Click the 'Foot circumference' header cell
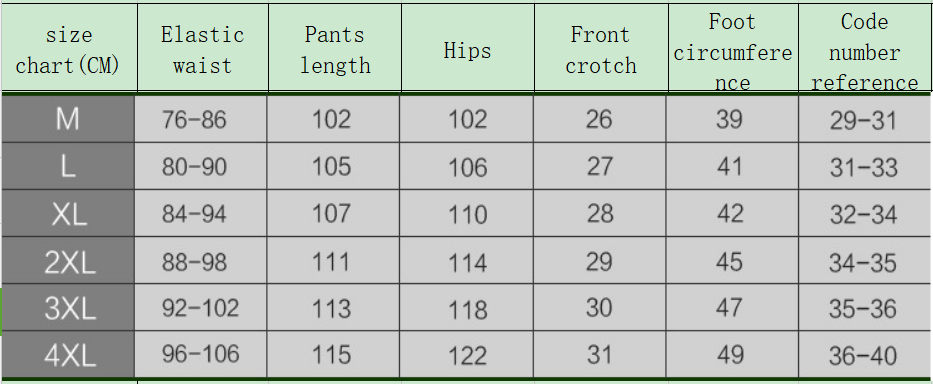Viewport: 933px width, 384px height. pyautogui.click(x=733, y=48)
